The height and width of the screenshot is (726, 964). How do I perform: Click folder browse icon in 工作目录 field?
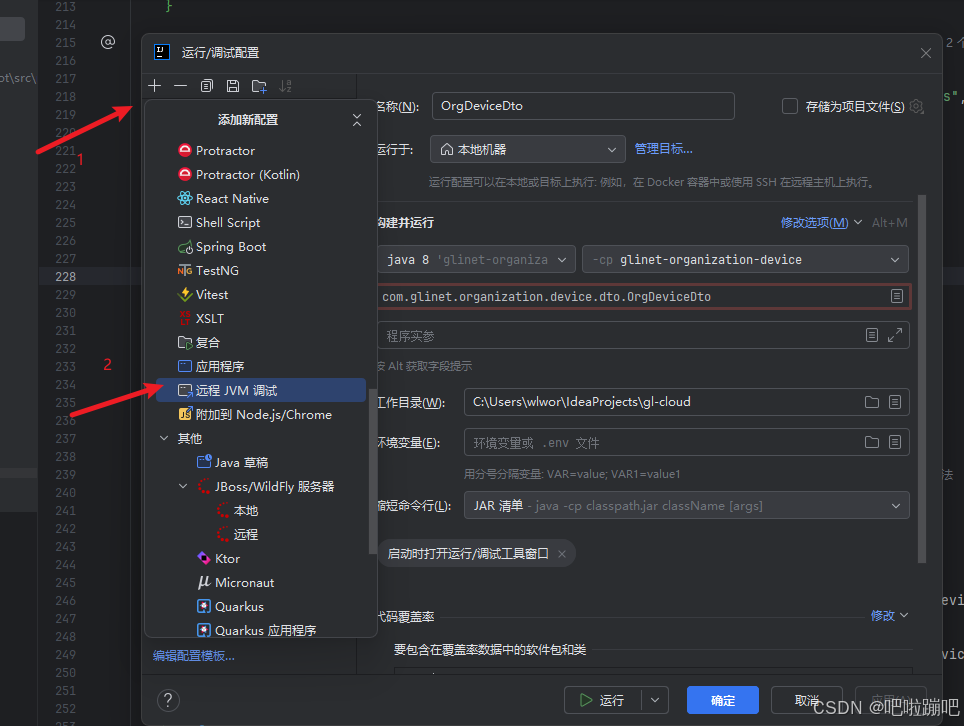(x=872, y=402)
